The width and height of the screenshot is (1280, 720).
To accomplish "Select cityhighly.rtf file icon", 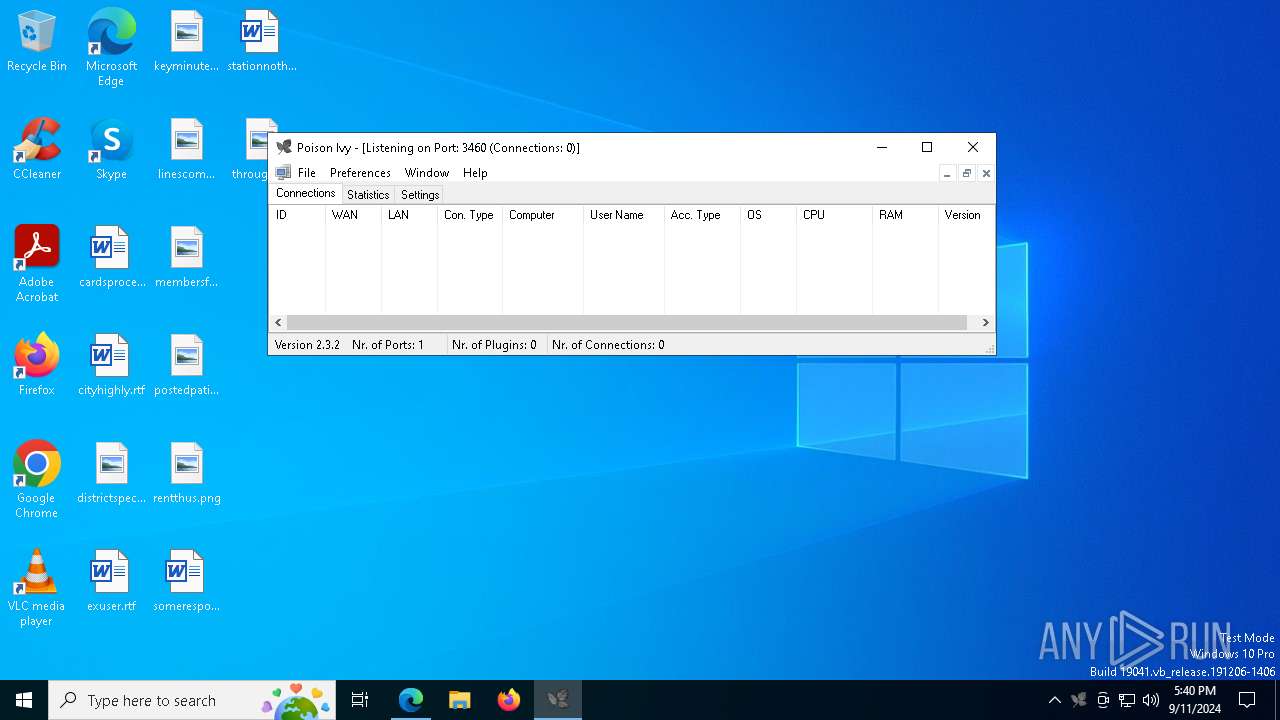I will pos(111,366).
